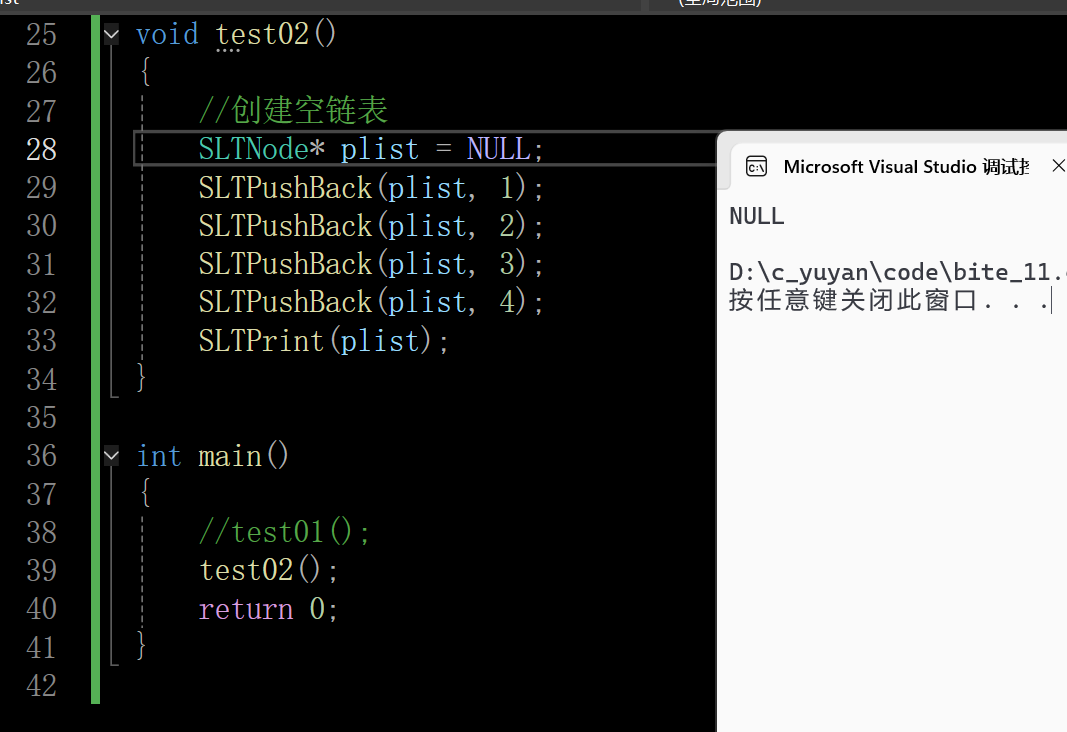Viewport: 1067px width, 732px height.
Task: Click the int keyword before main
Action: coord(159,456)
